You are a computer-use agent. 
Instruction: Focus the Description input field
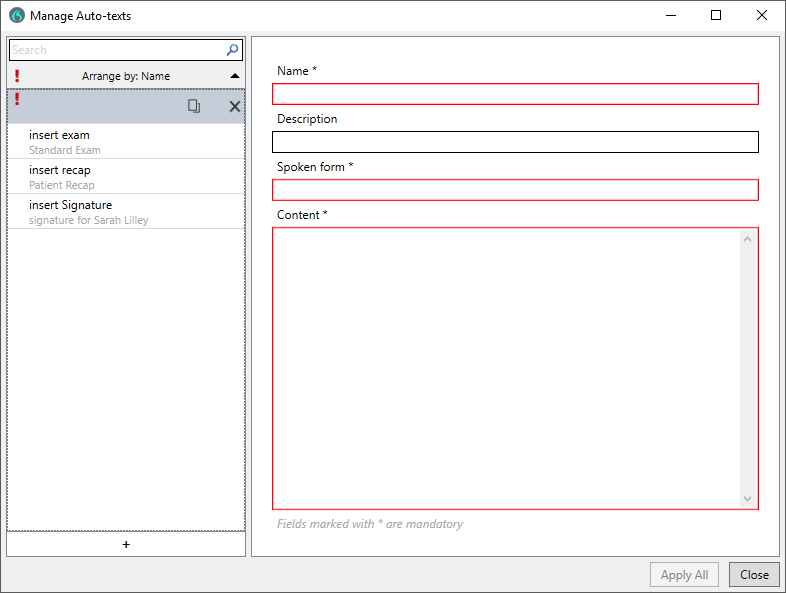point(515,142)
